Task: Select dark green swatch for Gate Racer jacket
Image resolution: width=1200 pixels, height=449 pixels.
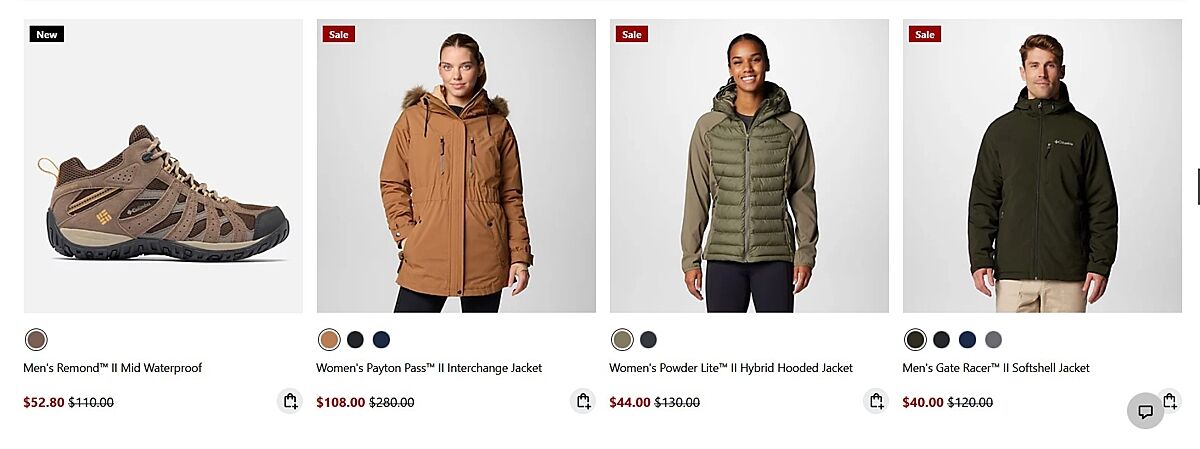Action: coord(915,340)
